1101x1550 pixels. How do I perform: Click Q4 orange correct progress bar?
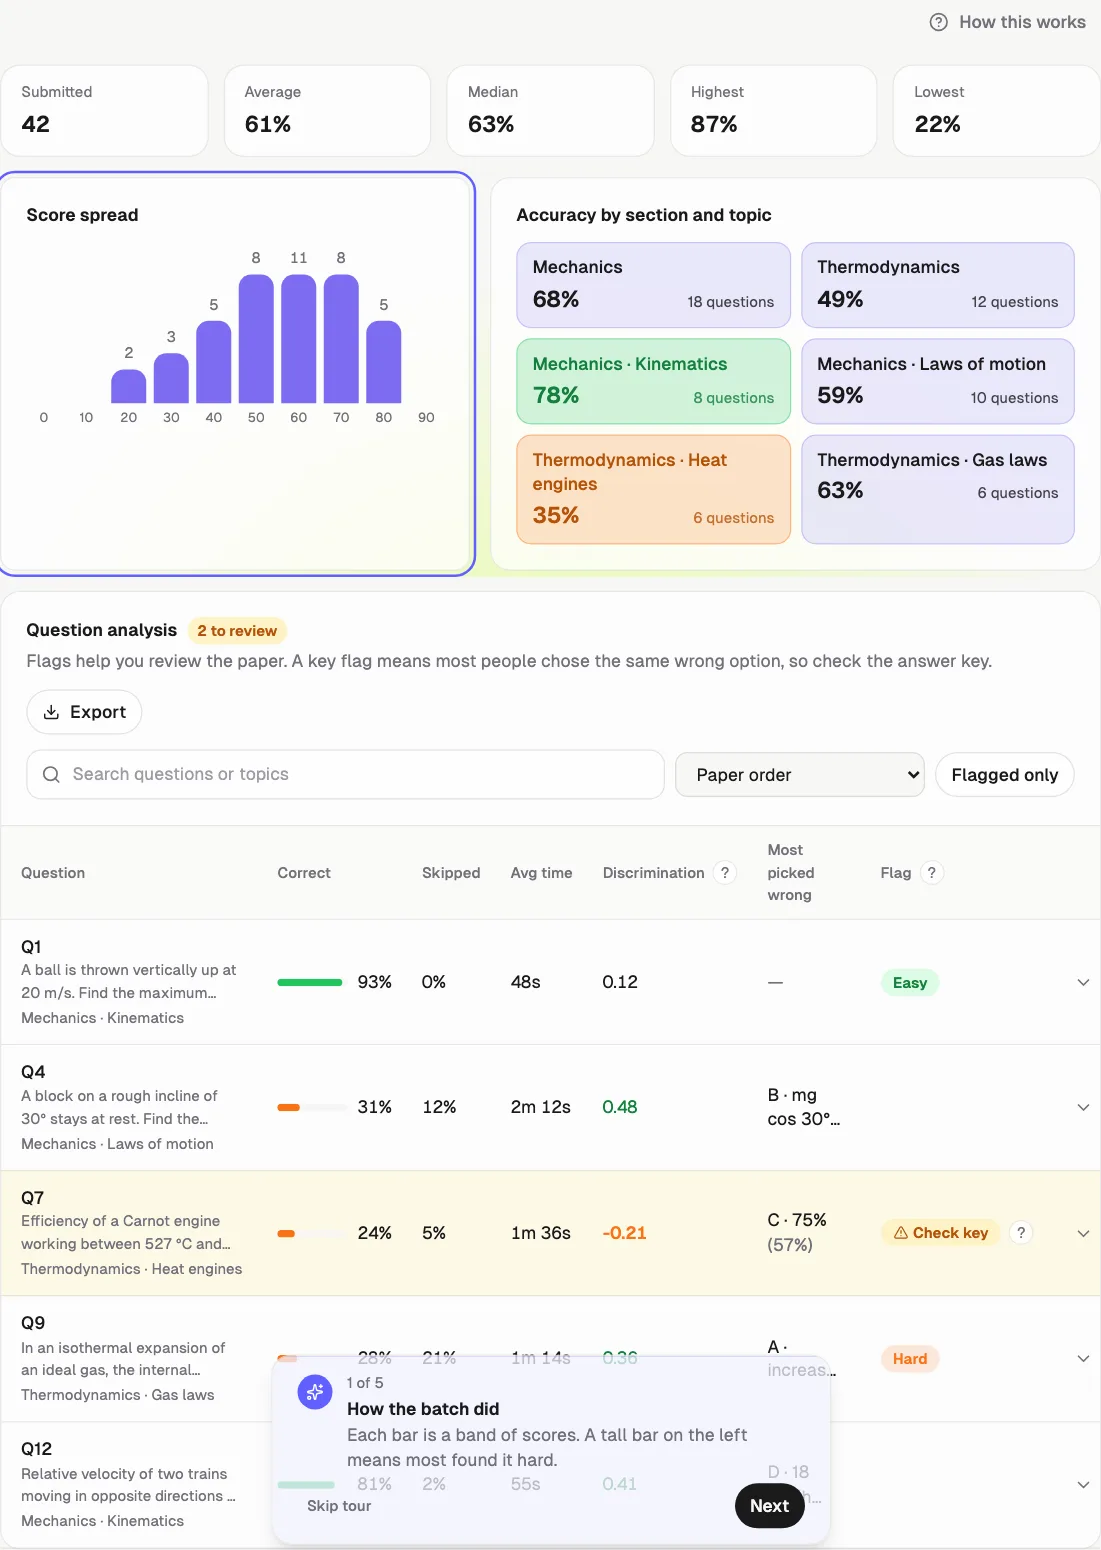click(289, 1107)
